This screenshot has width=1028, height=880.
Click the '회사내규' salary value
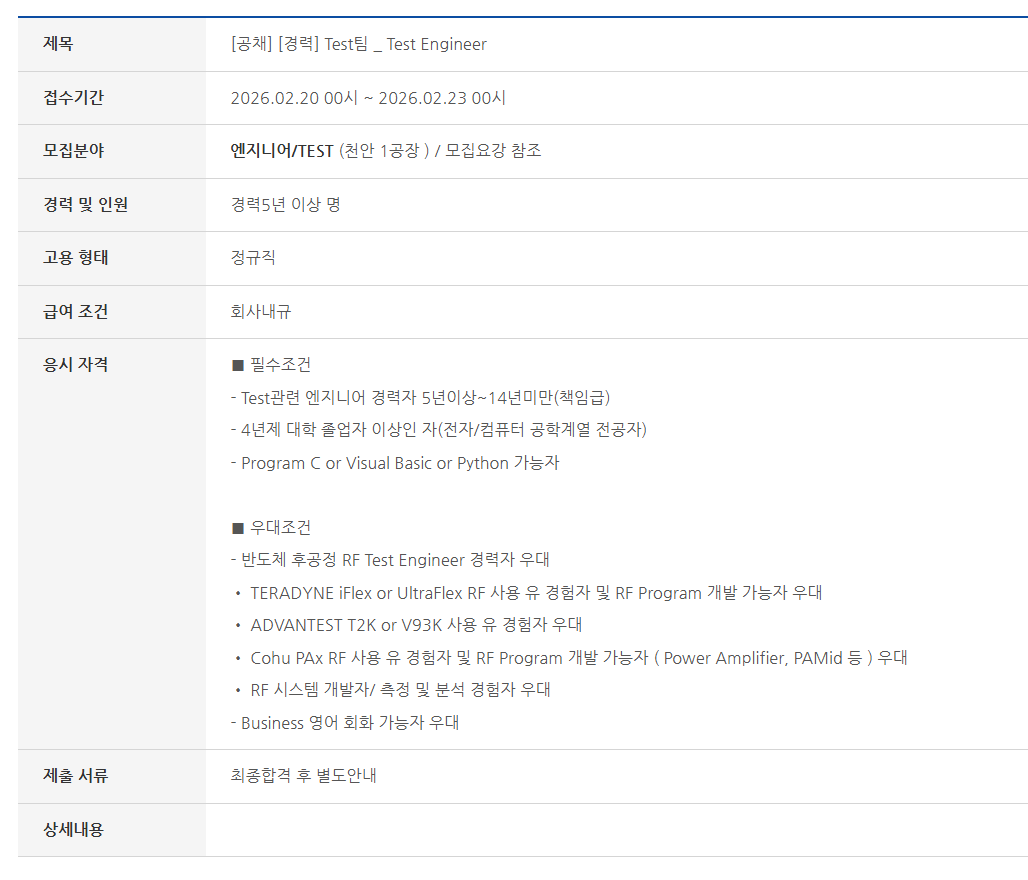(261, 312)
